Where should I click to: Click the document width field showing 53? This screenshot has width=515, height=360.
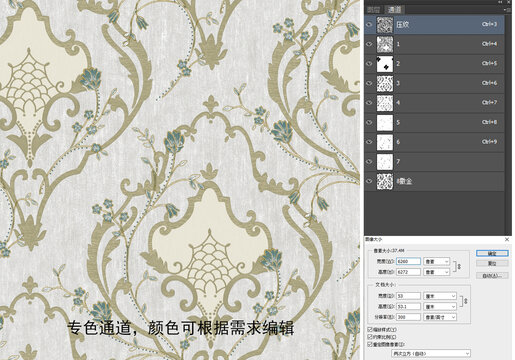click(408, 296)
